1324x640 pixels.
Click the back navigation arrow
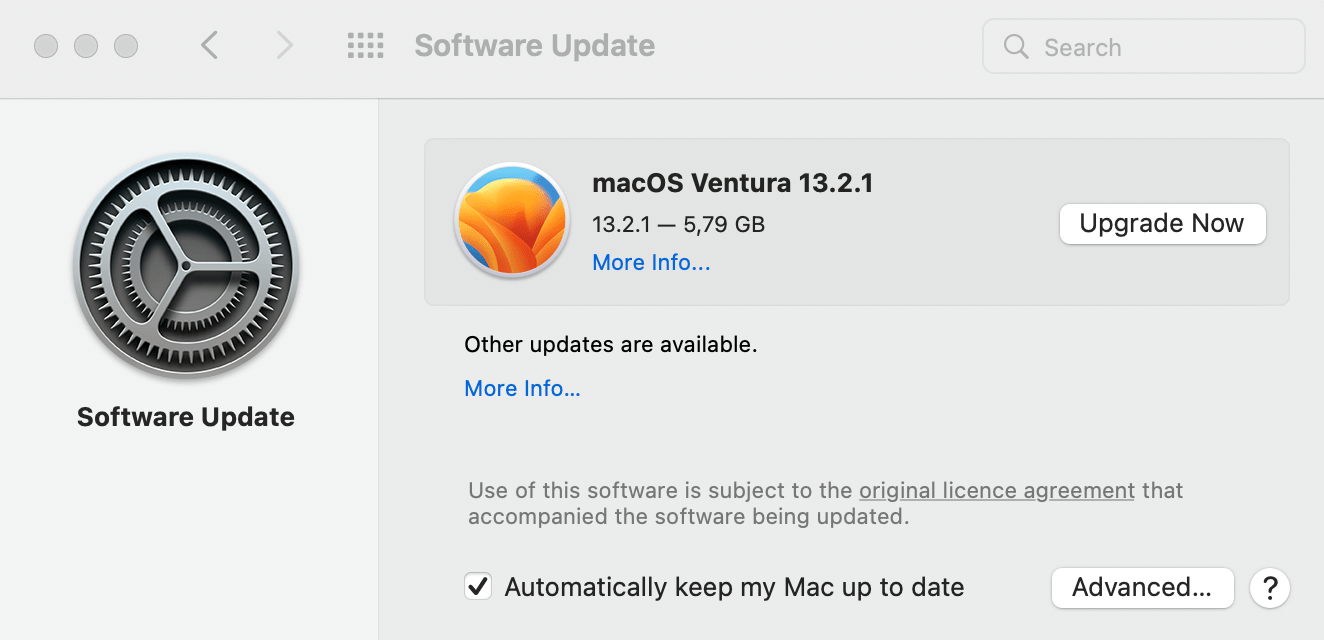click(208, 45)
